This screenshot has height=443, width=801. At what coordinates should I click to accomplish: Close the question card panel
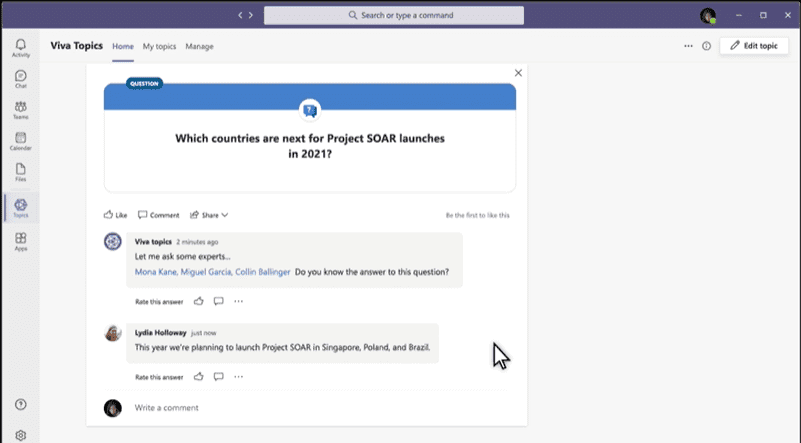[x=518, y=73]
